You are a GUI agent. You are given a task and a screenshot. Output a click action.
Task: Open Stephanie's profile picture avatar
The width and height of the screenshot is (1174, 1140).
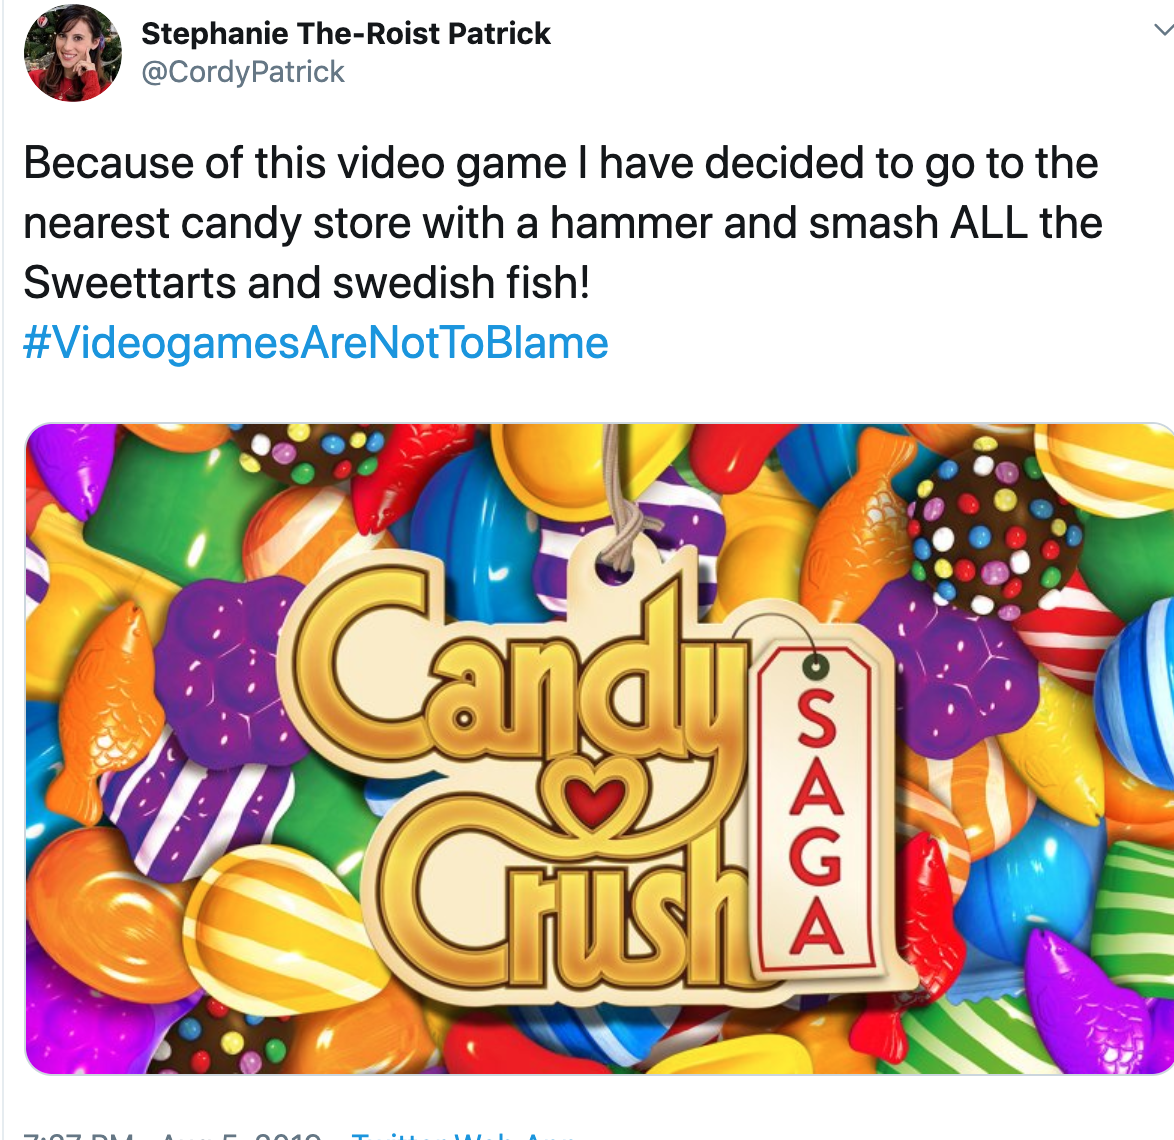(72, 53)
